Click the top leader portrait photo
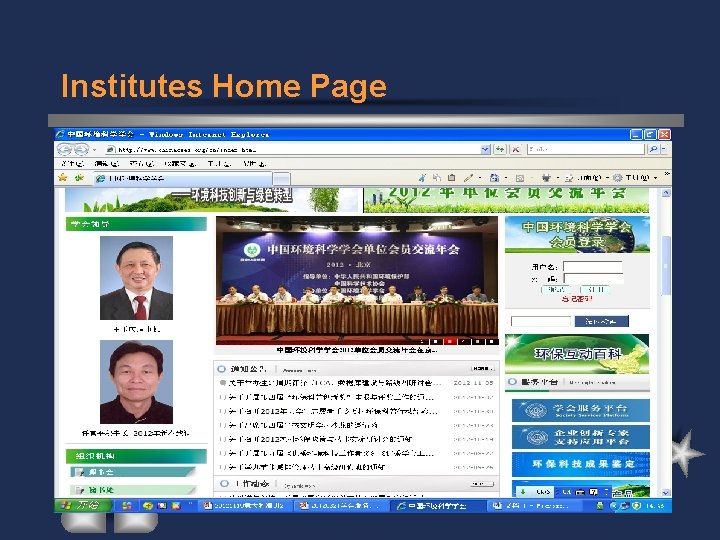Image resolution: width=720 pixels, height=540 pixels. (x=136, y=278)
